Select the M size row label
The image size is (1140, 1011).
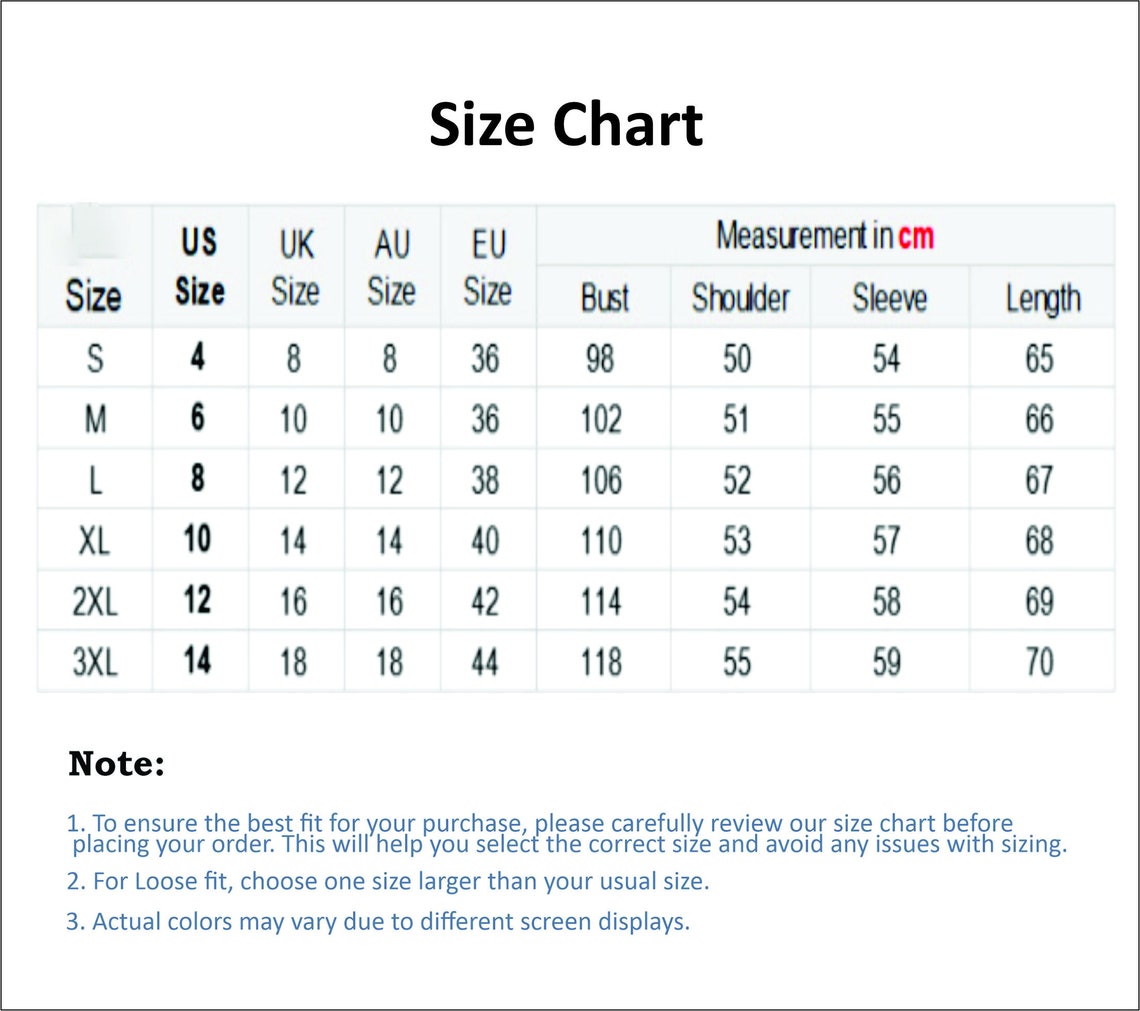(95, 419)
